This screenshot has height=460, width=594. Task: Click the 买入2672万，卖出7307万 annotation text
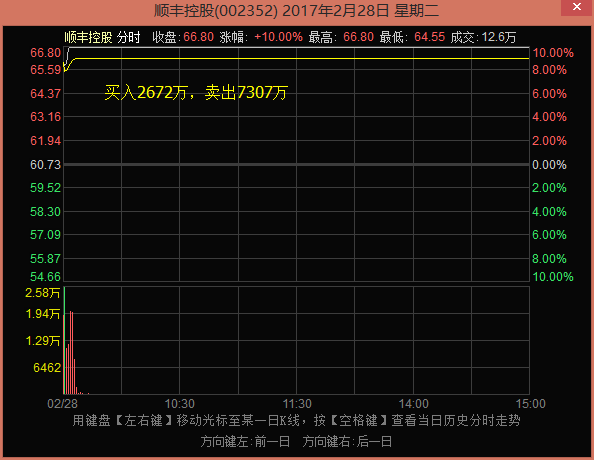coord(196,92)
